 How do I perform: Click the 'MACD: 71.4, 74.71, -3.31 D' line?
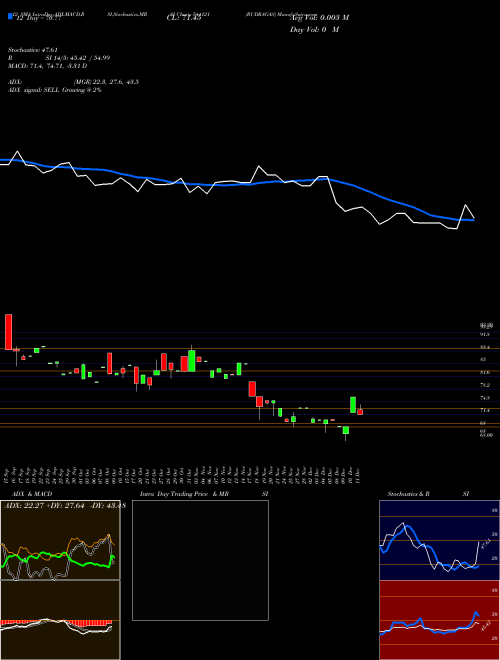[48, 66]
